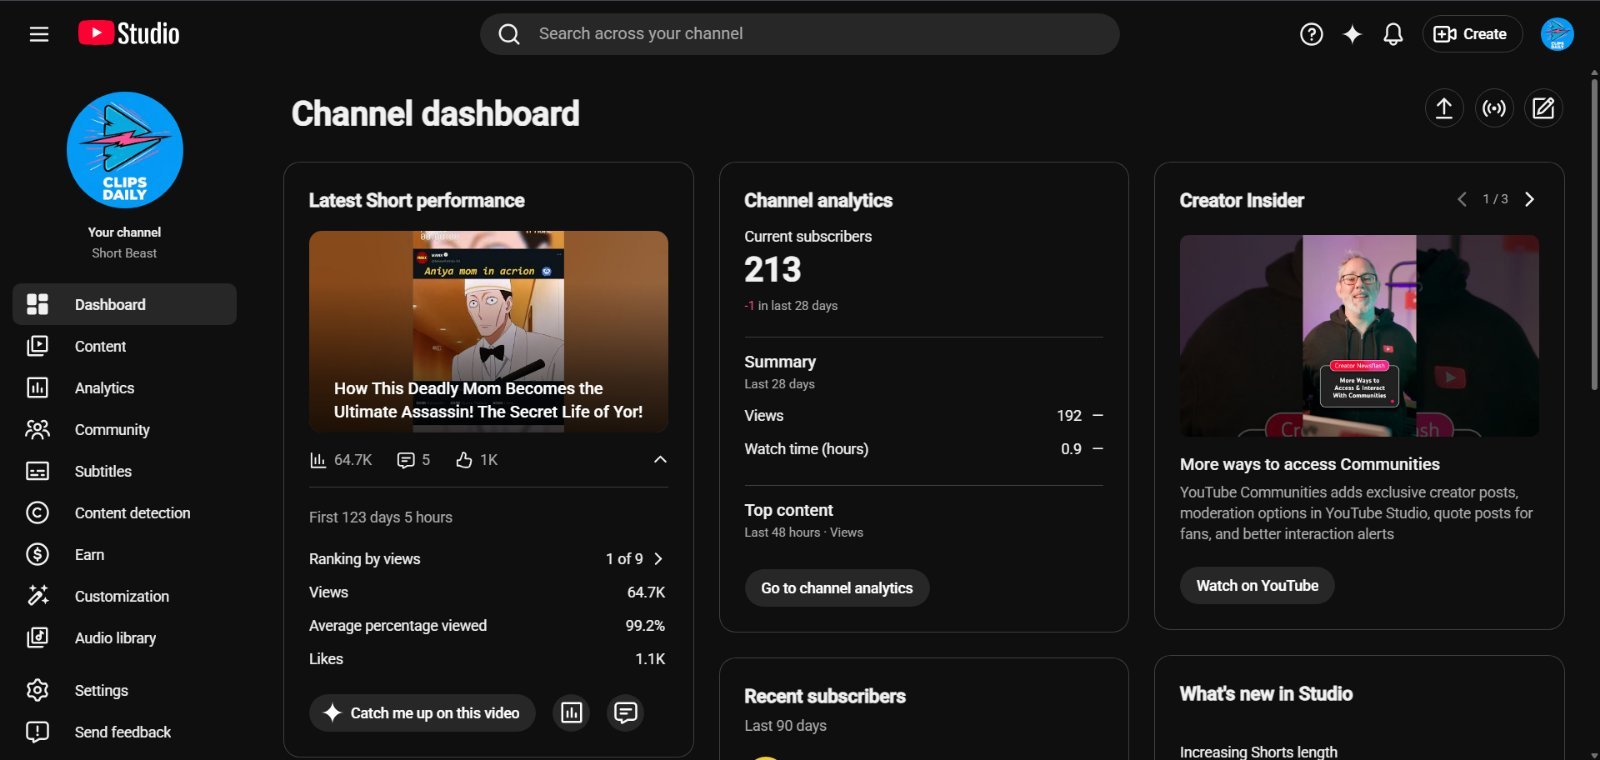Image resolution: width=1600 pixels, height=760 pixels.
Task: Click the YouTube Studio logo
Action: point(129,34)
